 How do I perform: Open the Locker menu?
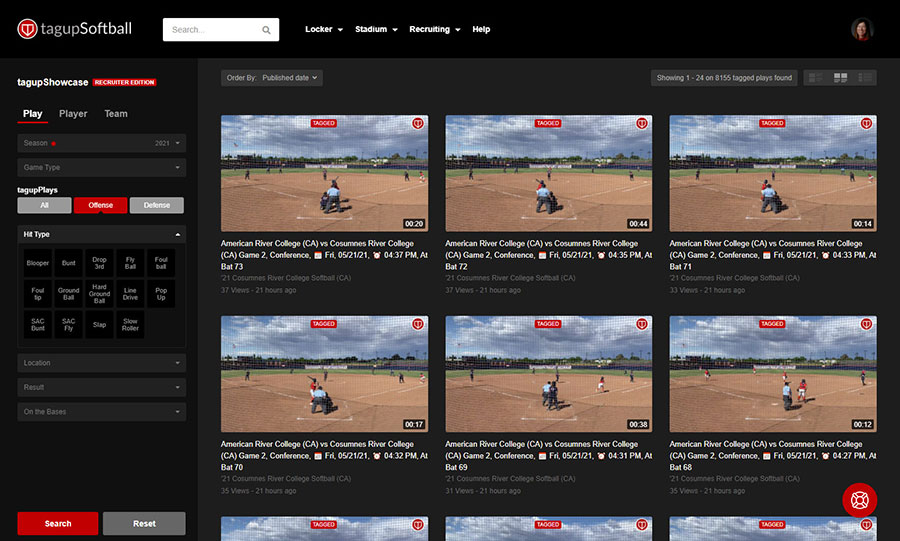(324, 29)
